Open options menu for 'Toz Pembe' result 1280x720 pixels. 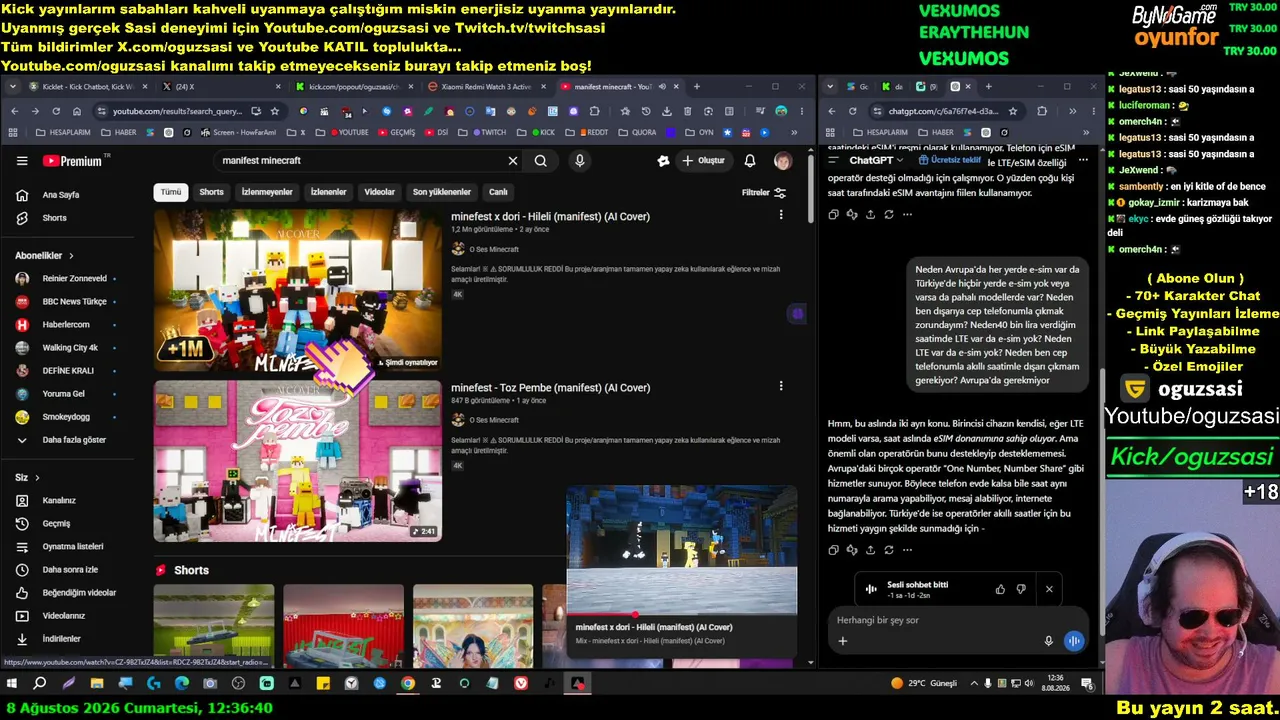pyautogui.click(x=781, y=386)
